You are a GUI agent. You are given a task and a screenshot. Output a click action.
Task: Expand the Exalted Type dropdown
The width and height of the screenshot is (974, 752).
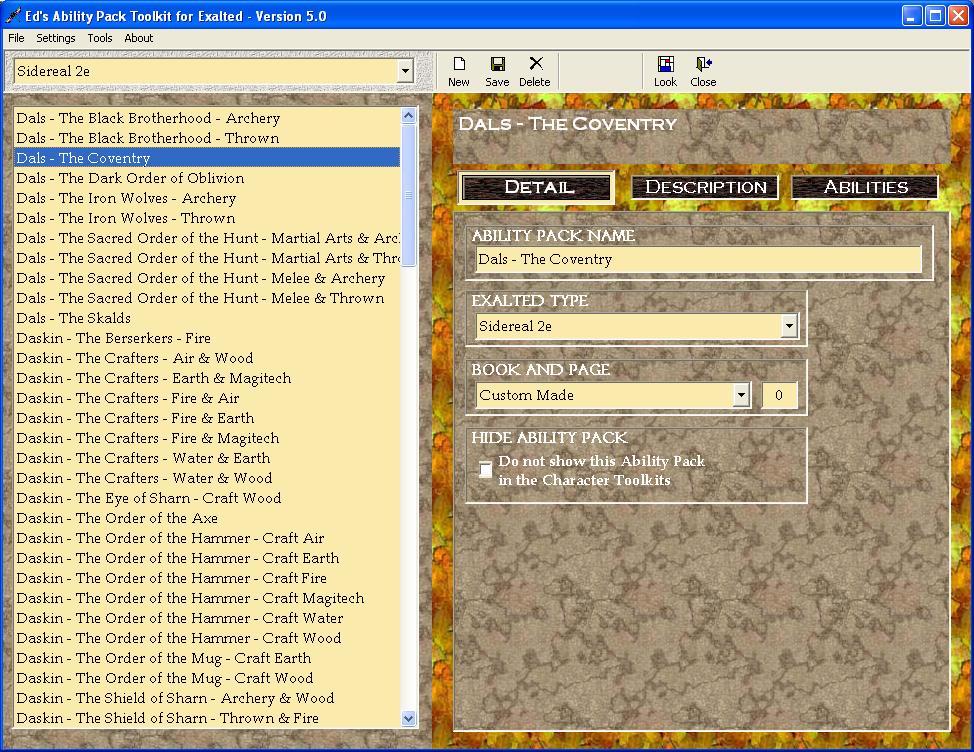point(789,326)
